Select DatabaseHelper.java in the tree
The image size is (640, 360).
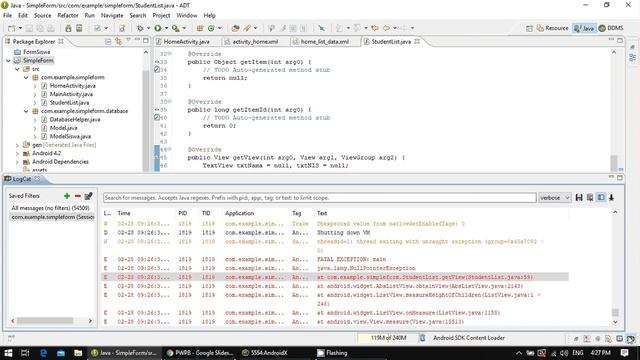click(x=75, y=120)
